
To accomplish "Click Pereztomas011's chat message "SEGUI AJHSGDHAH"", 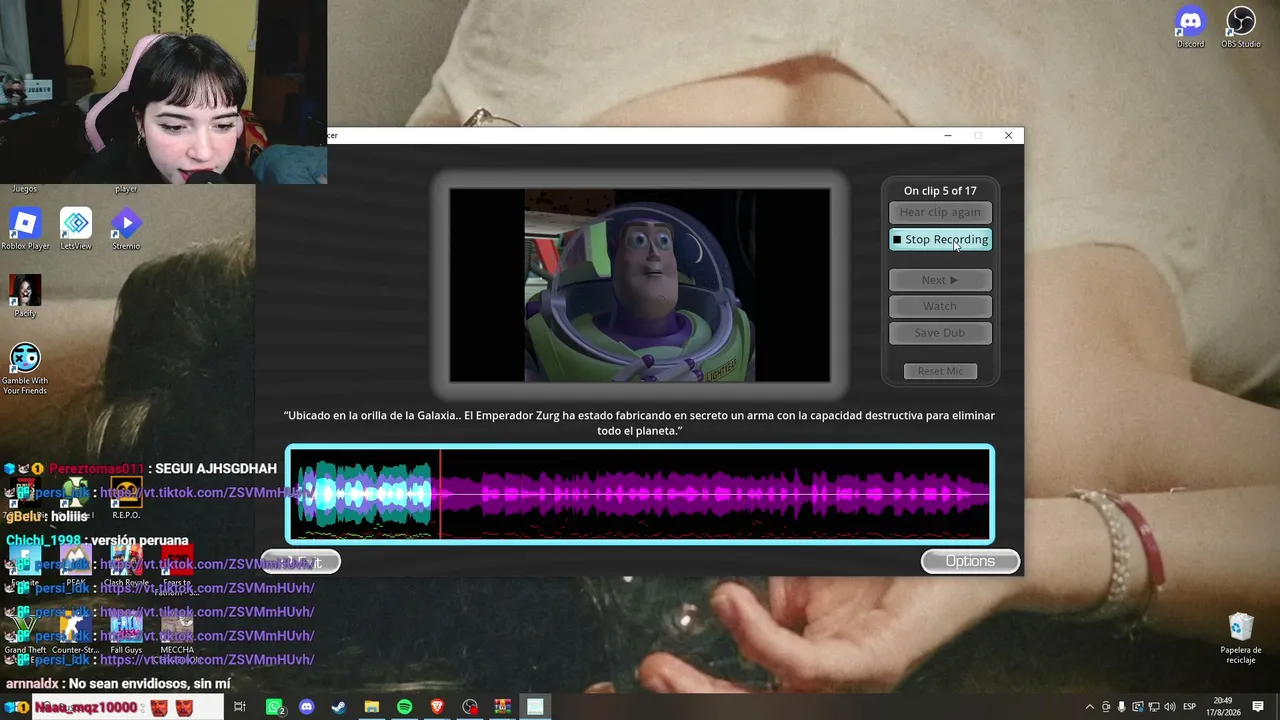I will tap(216, 469).
